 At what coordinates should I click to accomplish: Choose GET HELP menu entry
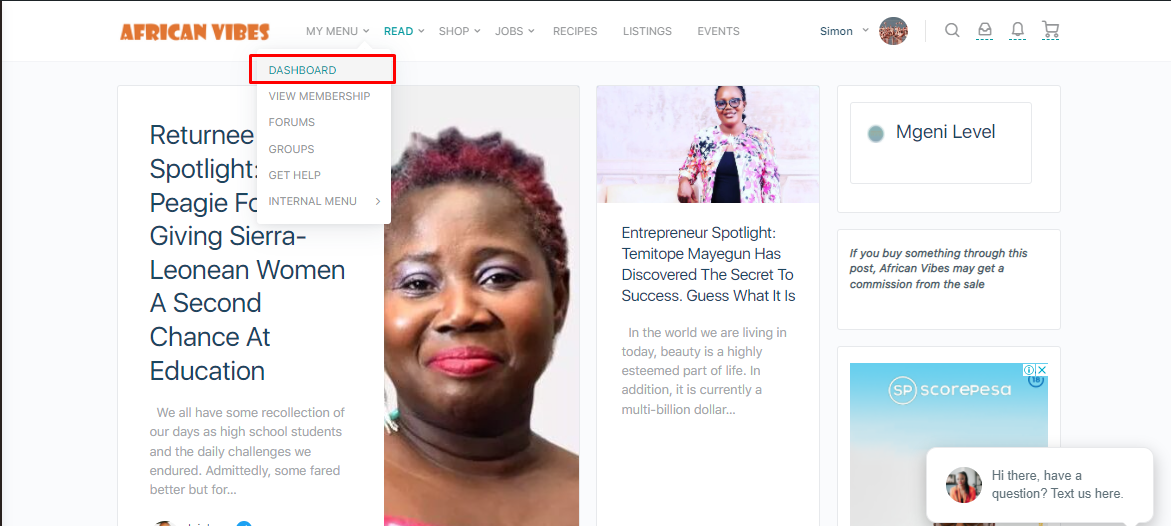point(294,175)
